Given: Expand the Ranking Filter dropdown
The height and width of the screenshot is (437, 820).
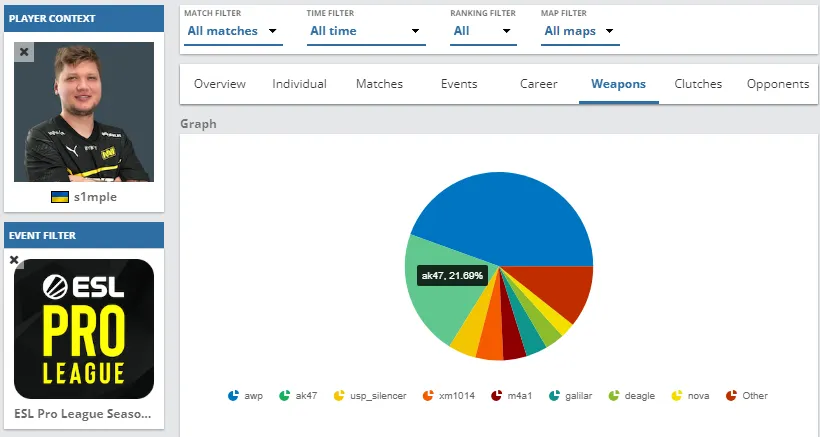Looking at the screenshot, I should point(483,31).
